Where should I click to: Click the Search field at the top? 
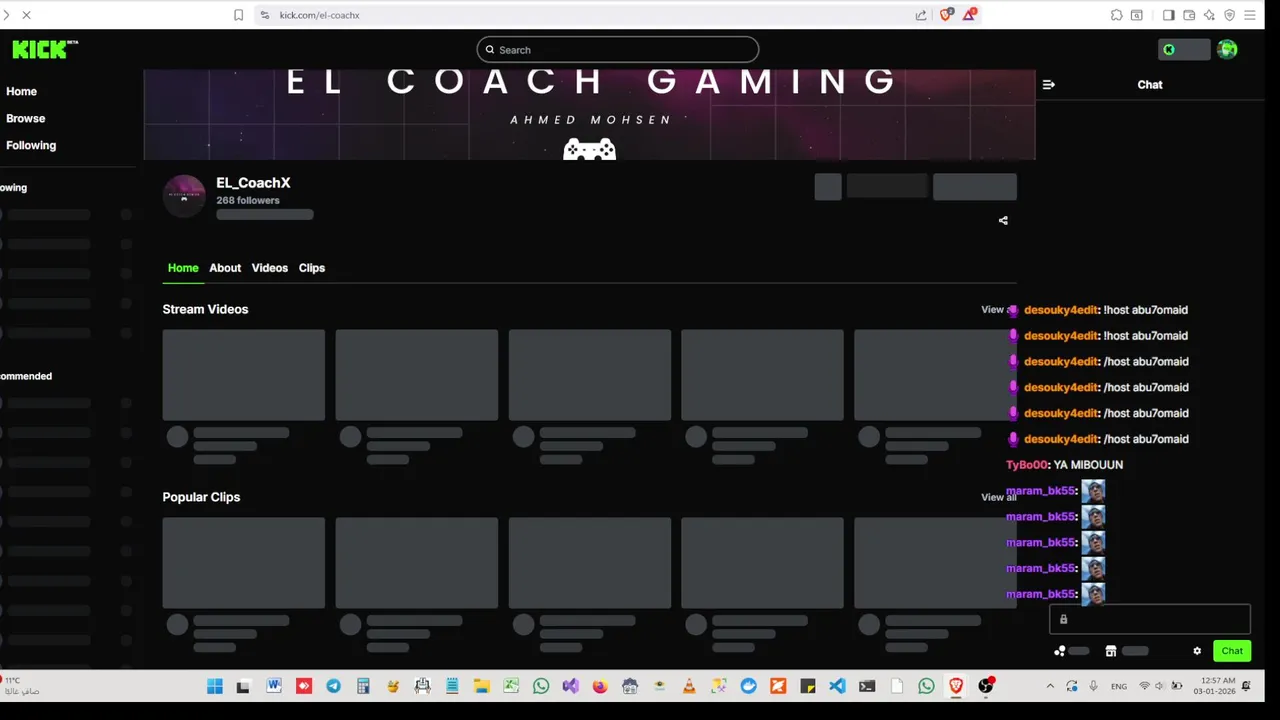(x=618, y=49)
